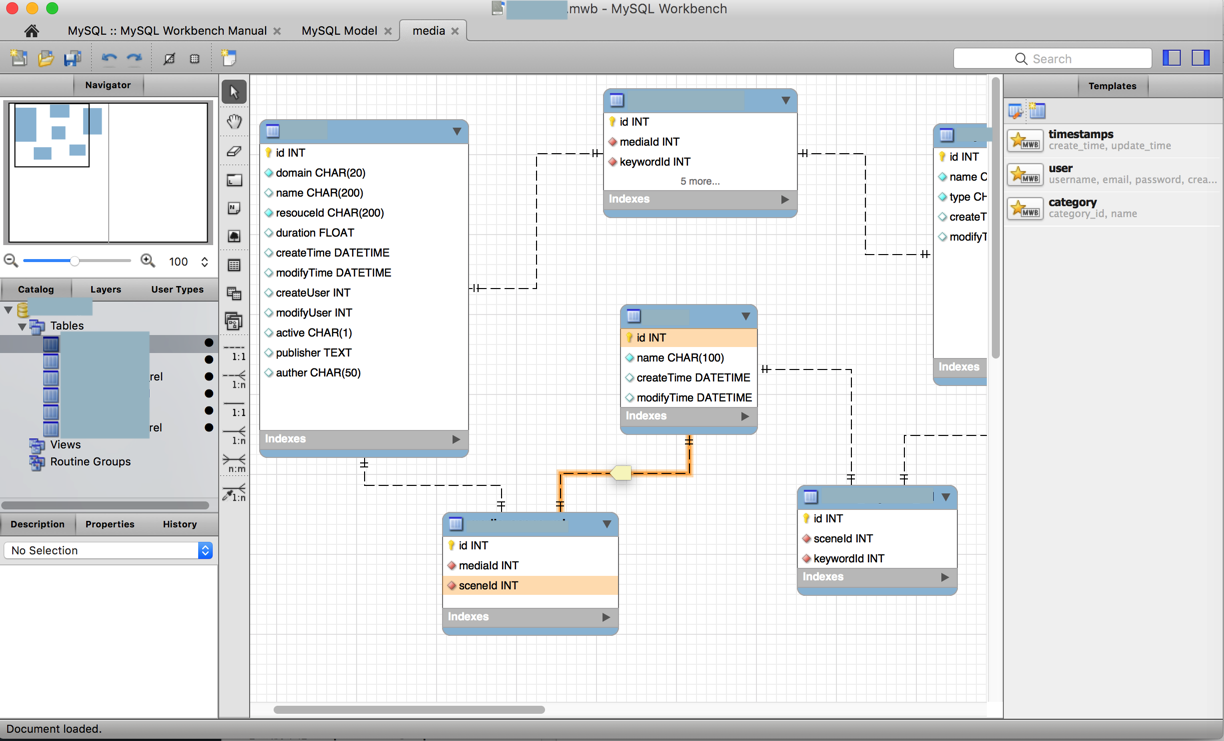Select the routine group tool

click(234, 322)
